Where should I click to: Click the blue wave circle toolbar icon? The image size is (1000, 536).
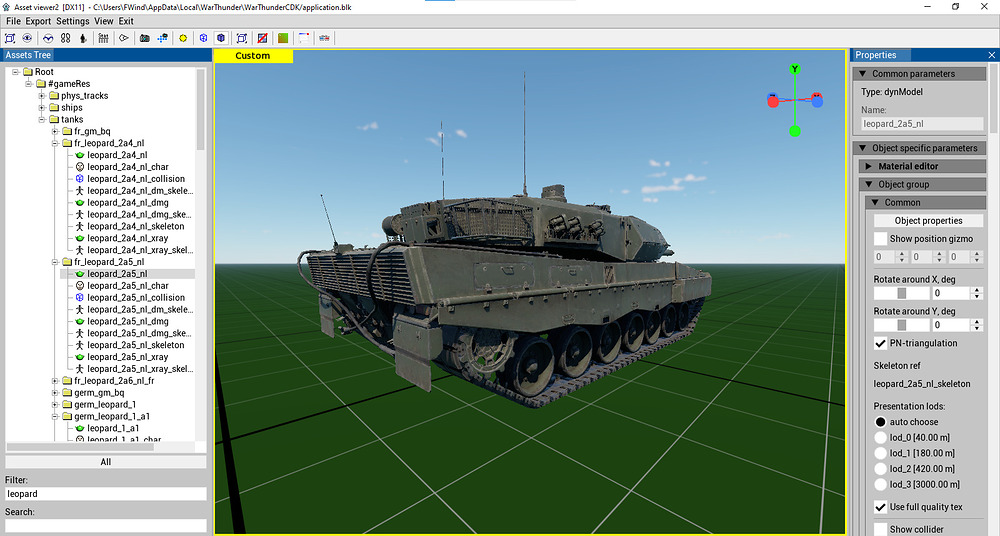pos(48,38)
